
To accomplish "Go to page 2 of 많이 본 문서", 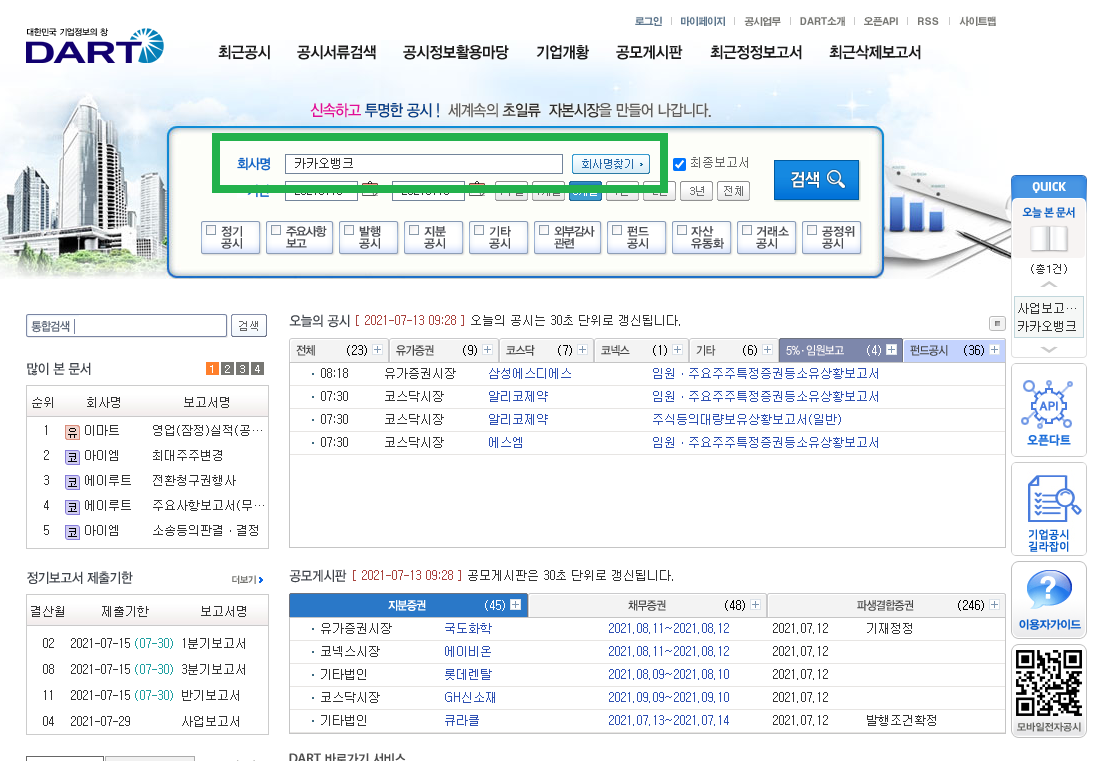I will (x=227, y=369).
